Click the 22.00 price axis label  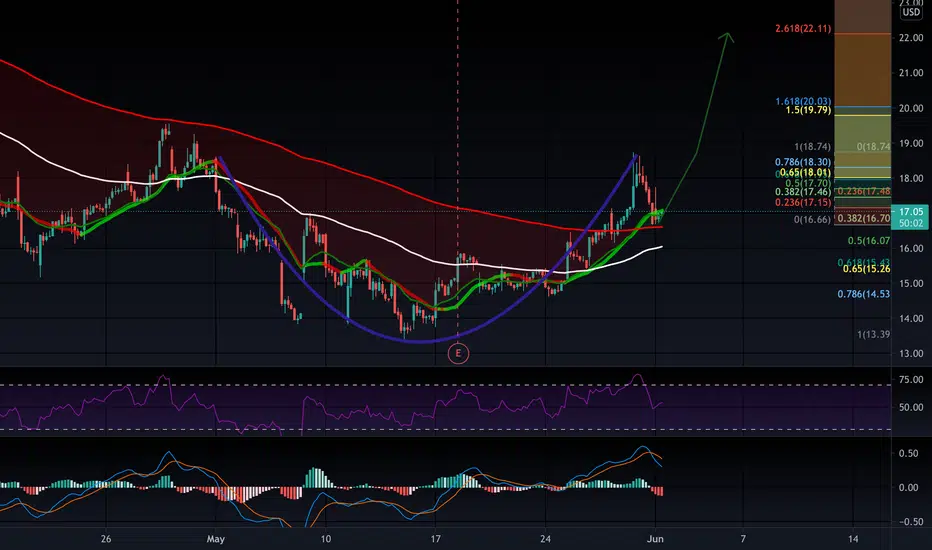click(x=911, y=38)
